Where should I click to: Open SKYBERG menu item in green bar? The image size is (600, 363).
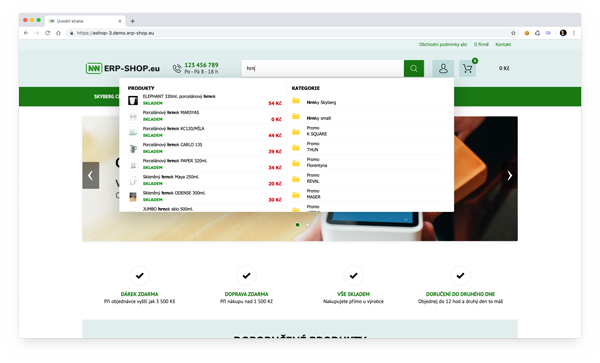click(x=106, y=96)
